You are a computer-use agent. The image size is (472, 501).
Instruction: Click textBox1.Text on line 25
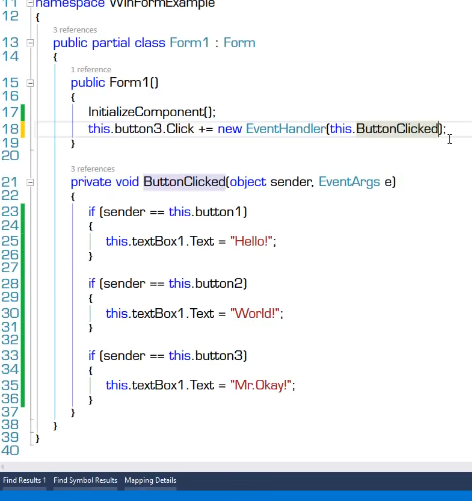click(x=173, y=241)
